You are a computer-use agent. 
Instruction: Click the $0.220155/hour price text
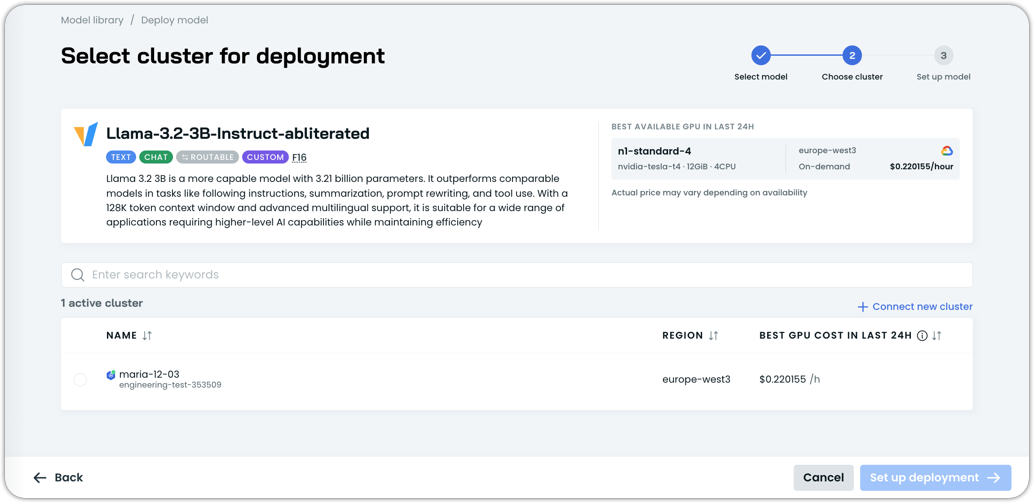[x=921, y=167]
